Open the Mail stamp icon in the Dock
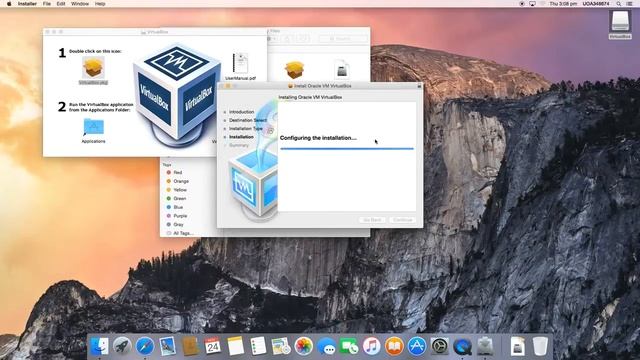The width and height of the screenshot is (640, 360). click(x=167, y=347)
